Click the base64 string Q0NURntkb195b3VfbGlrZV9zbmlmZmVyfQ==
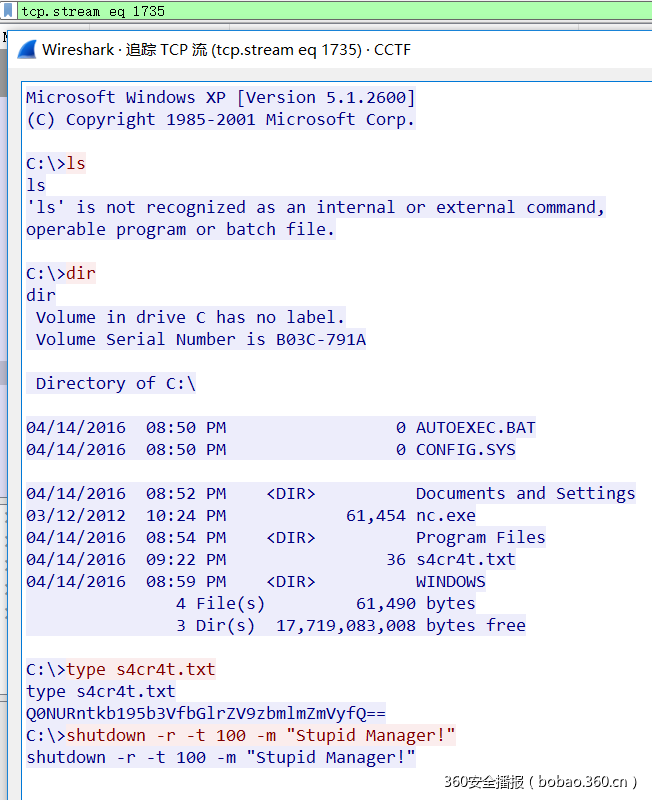The width and height of the screenshot is (652, 800). coord(206,713)
